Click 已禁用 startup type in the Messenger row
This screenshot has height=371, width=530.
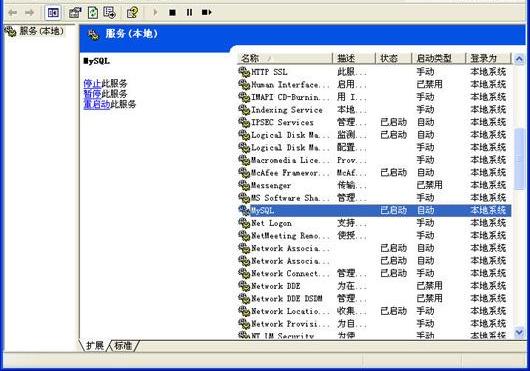[x=430, y=185]
